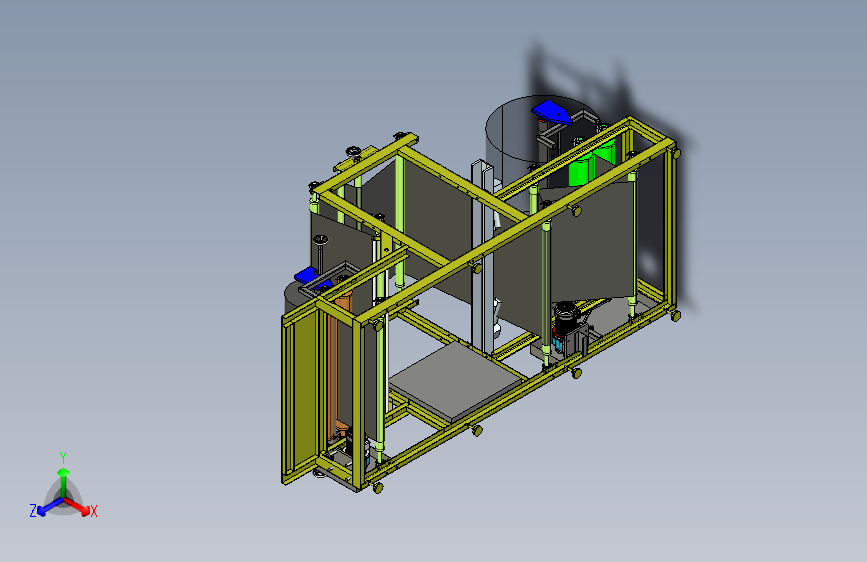Select the tall gray channel post at center
Image resolution: width=867 pixels, height=562 pixels.
483,257
